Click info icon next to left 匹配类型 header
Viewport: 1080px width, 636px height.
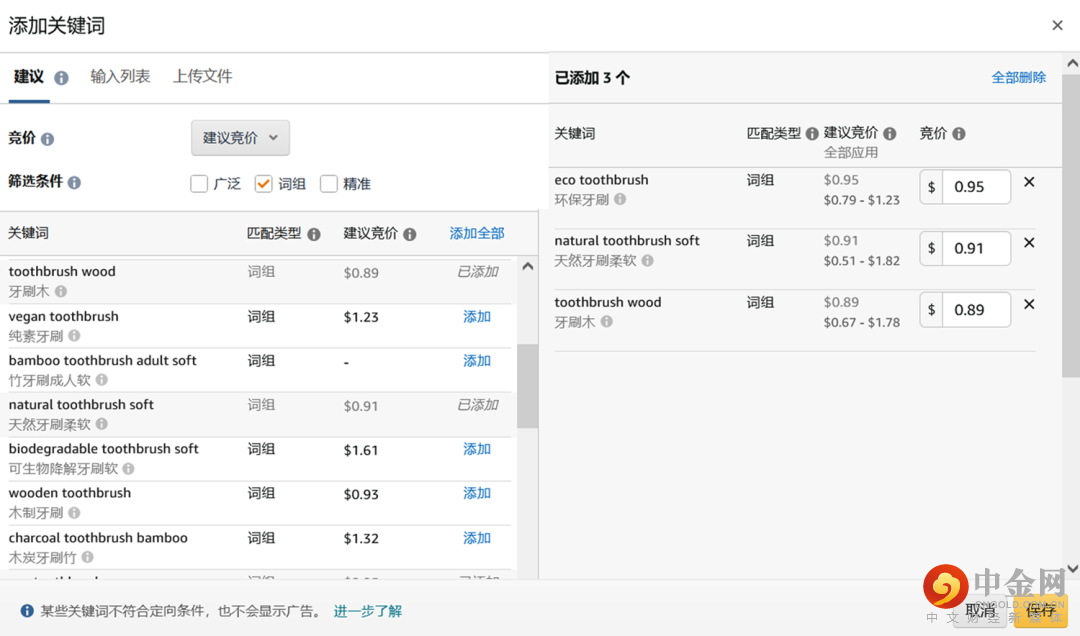(x=314, y=234)
